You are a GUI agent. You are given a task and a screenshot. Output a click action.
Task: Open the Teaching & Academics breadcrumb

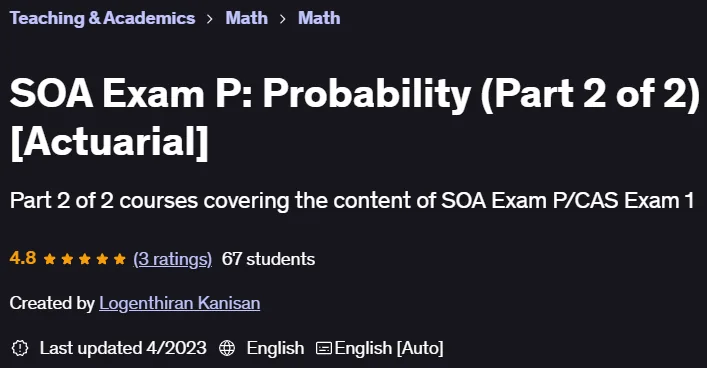click(102, 18)
